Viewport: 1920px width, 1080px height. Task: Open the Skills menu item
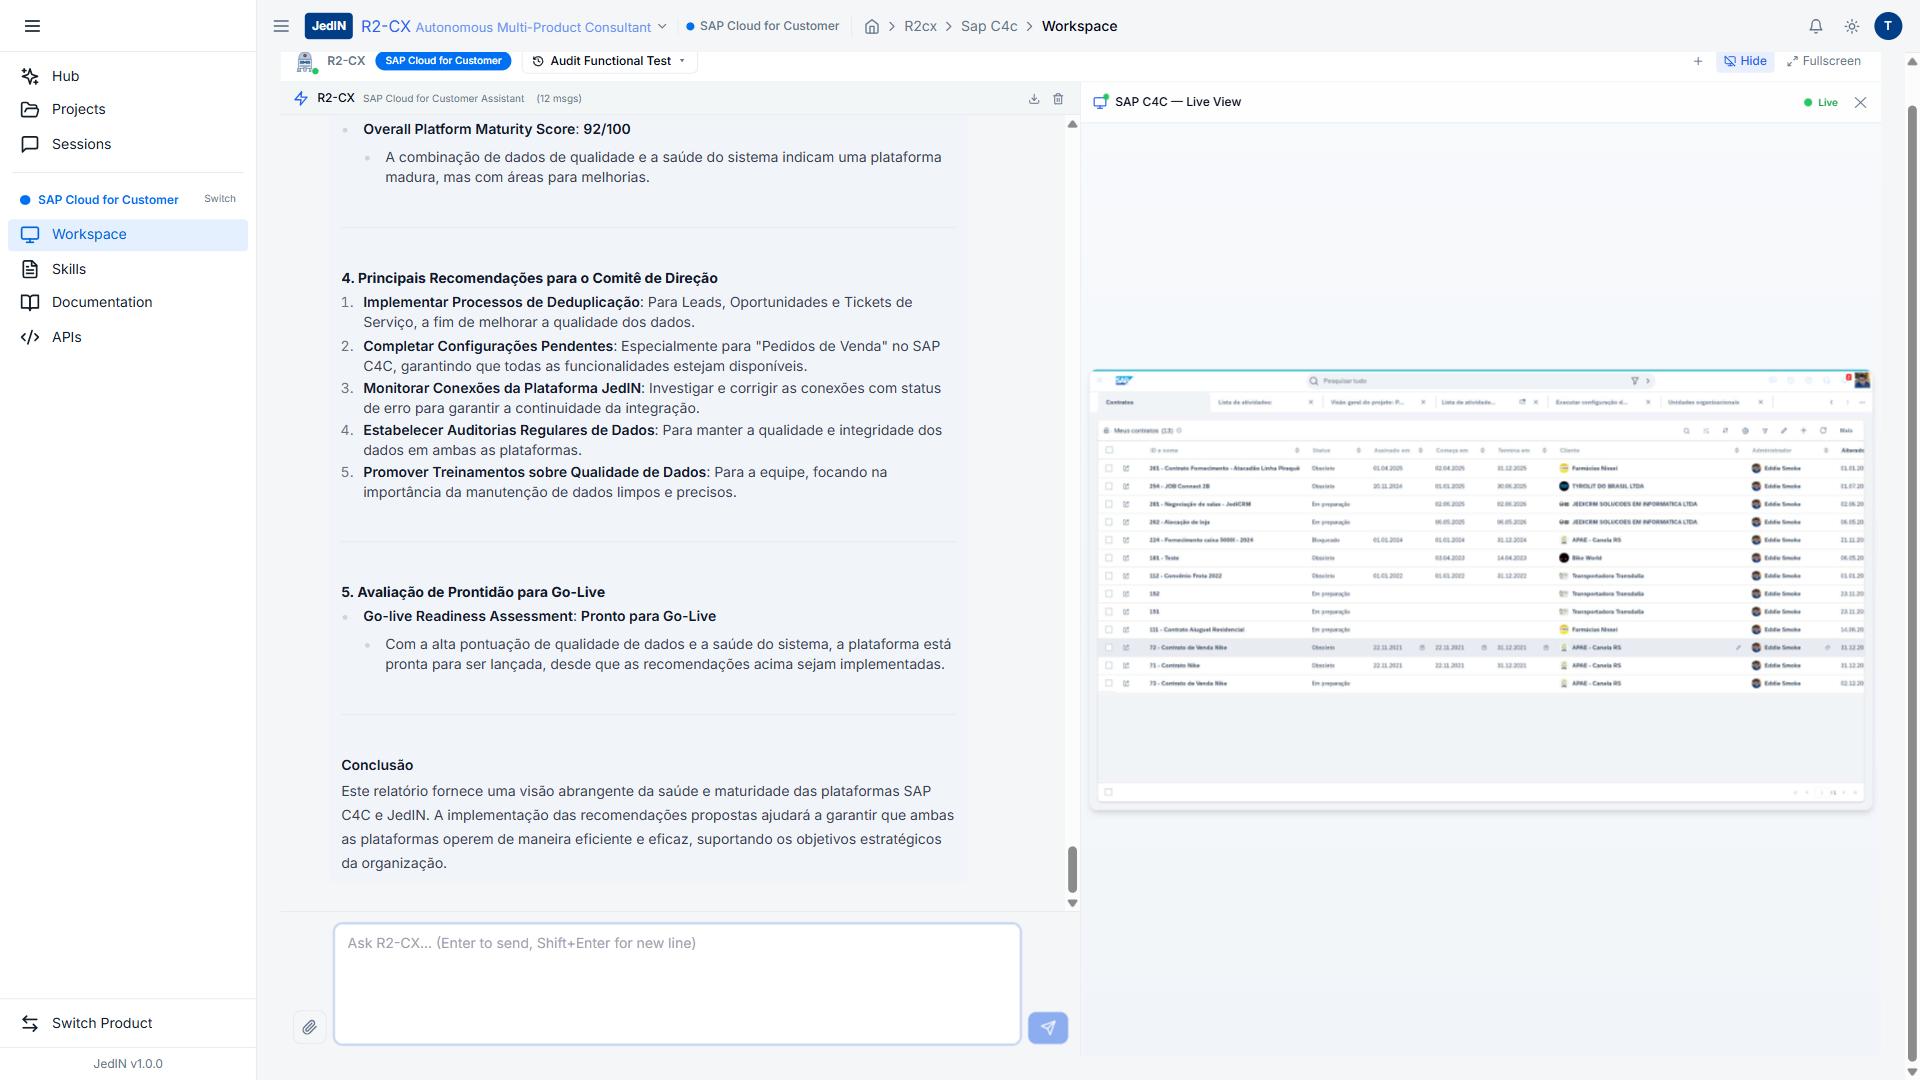[x=69, y=269]
